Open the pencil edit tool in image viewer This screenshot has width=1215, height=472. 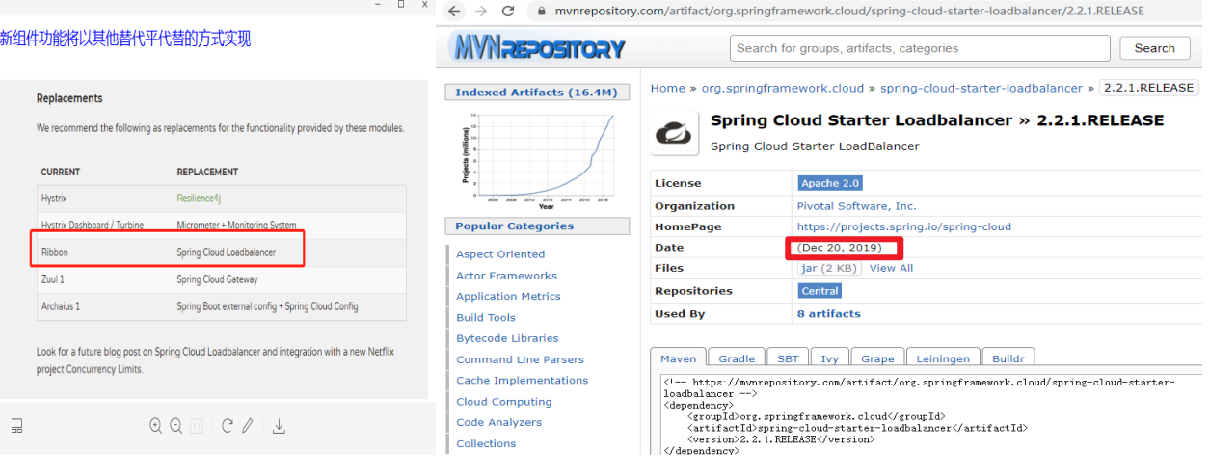coord(248,425)
